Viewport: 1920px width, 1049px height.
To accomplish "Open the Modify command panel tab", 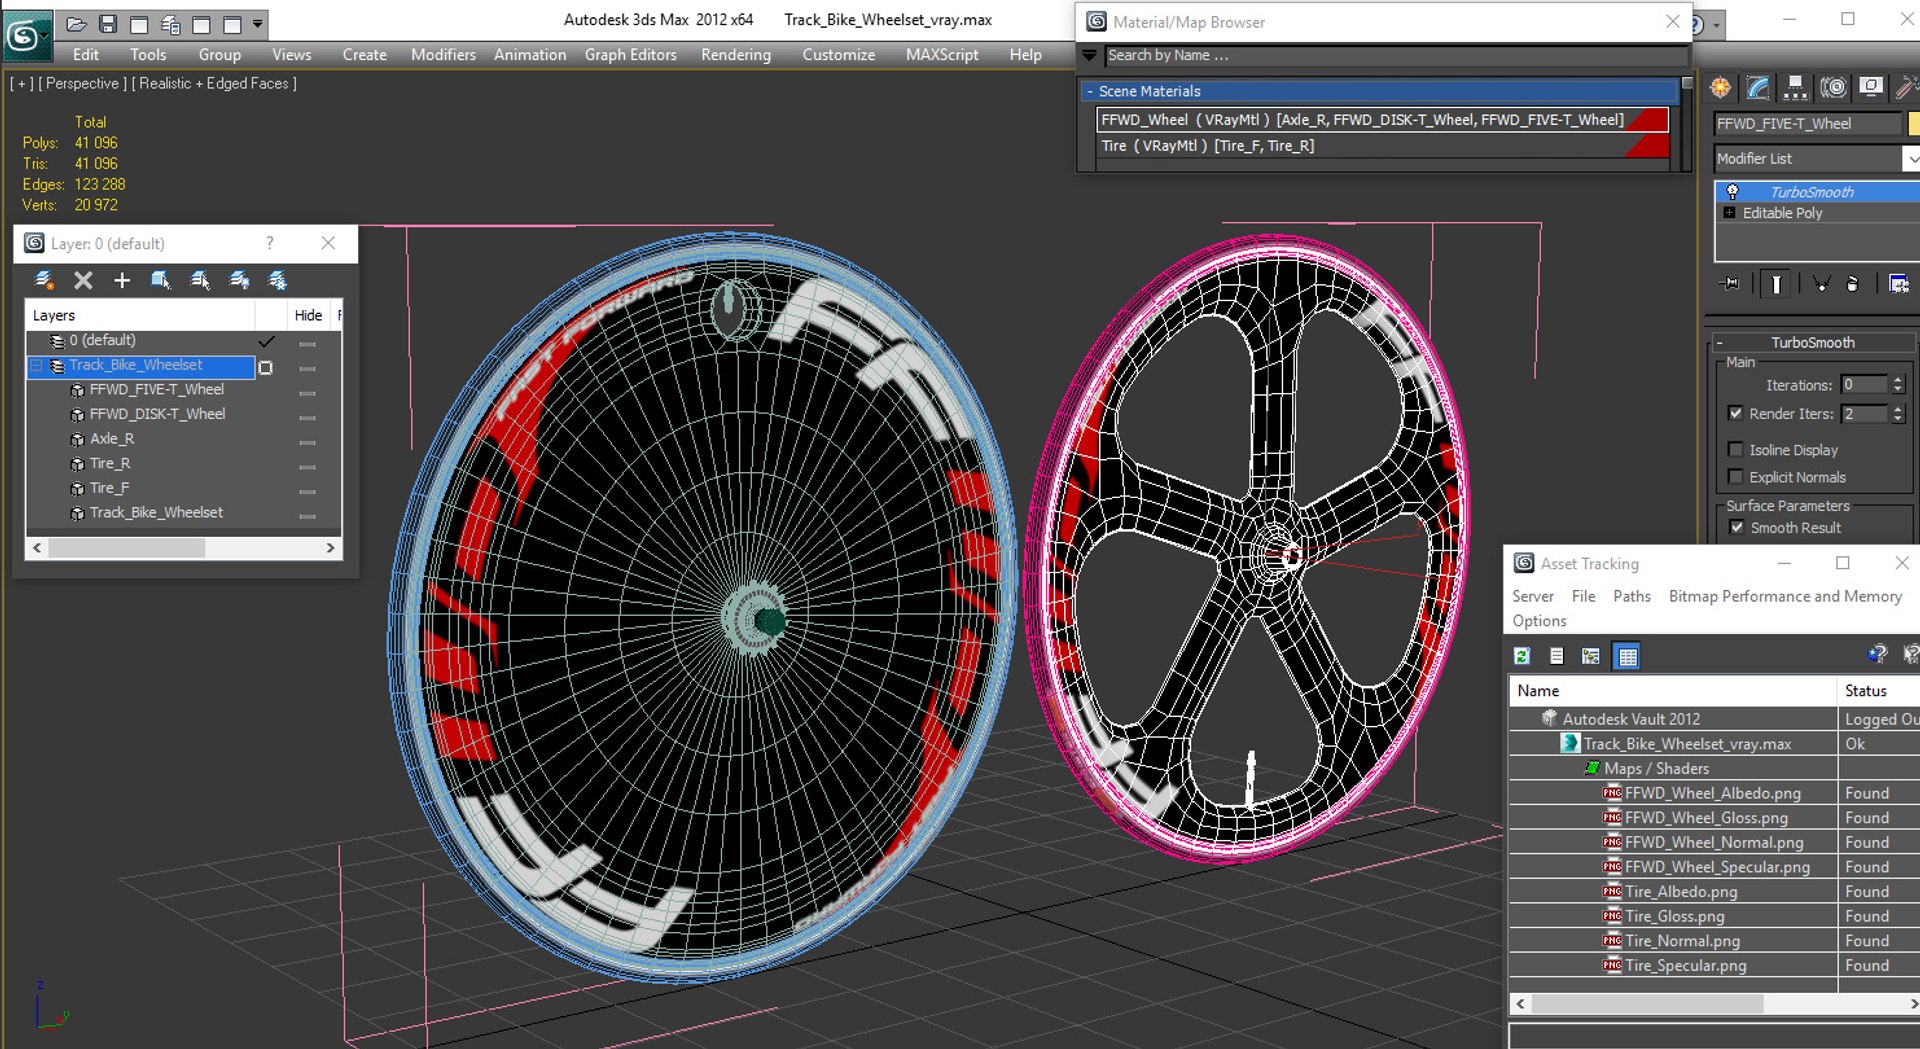I will pyautogui.click(x=1758, y=88).
